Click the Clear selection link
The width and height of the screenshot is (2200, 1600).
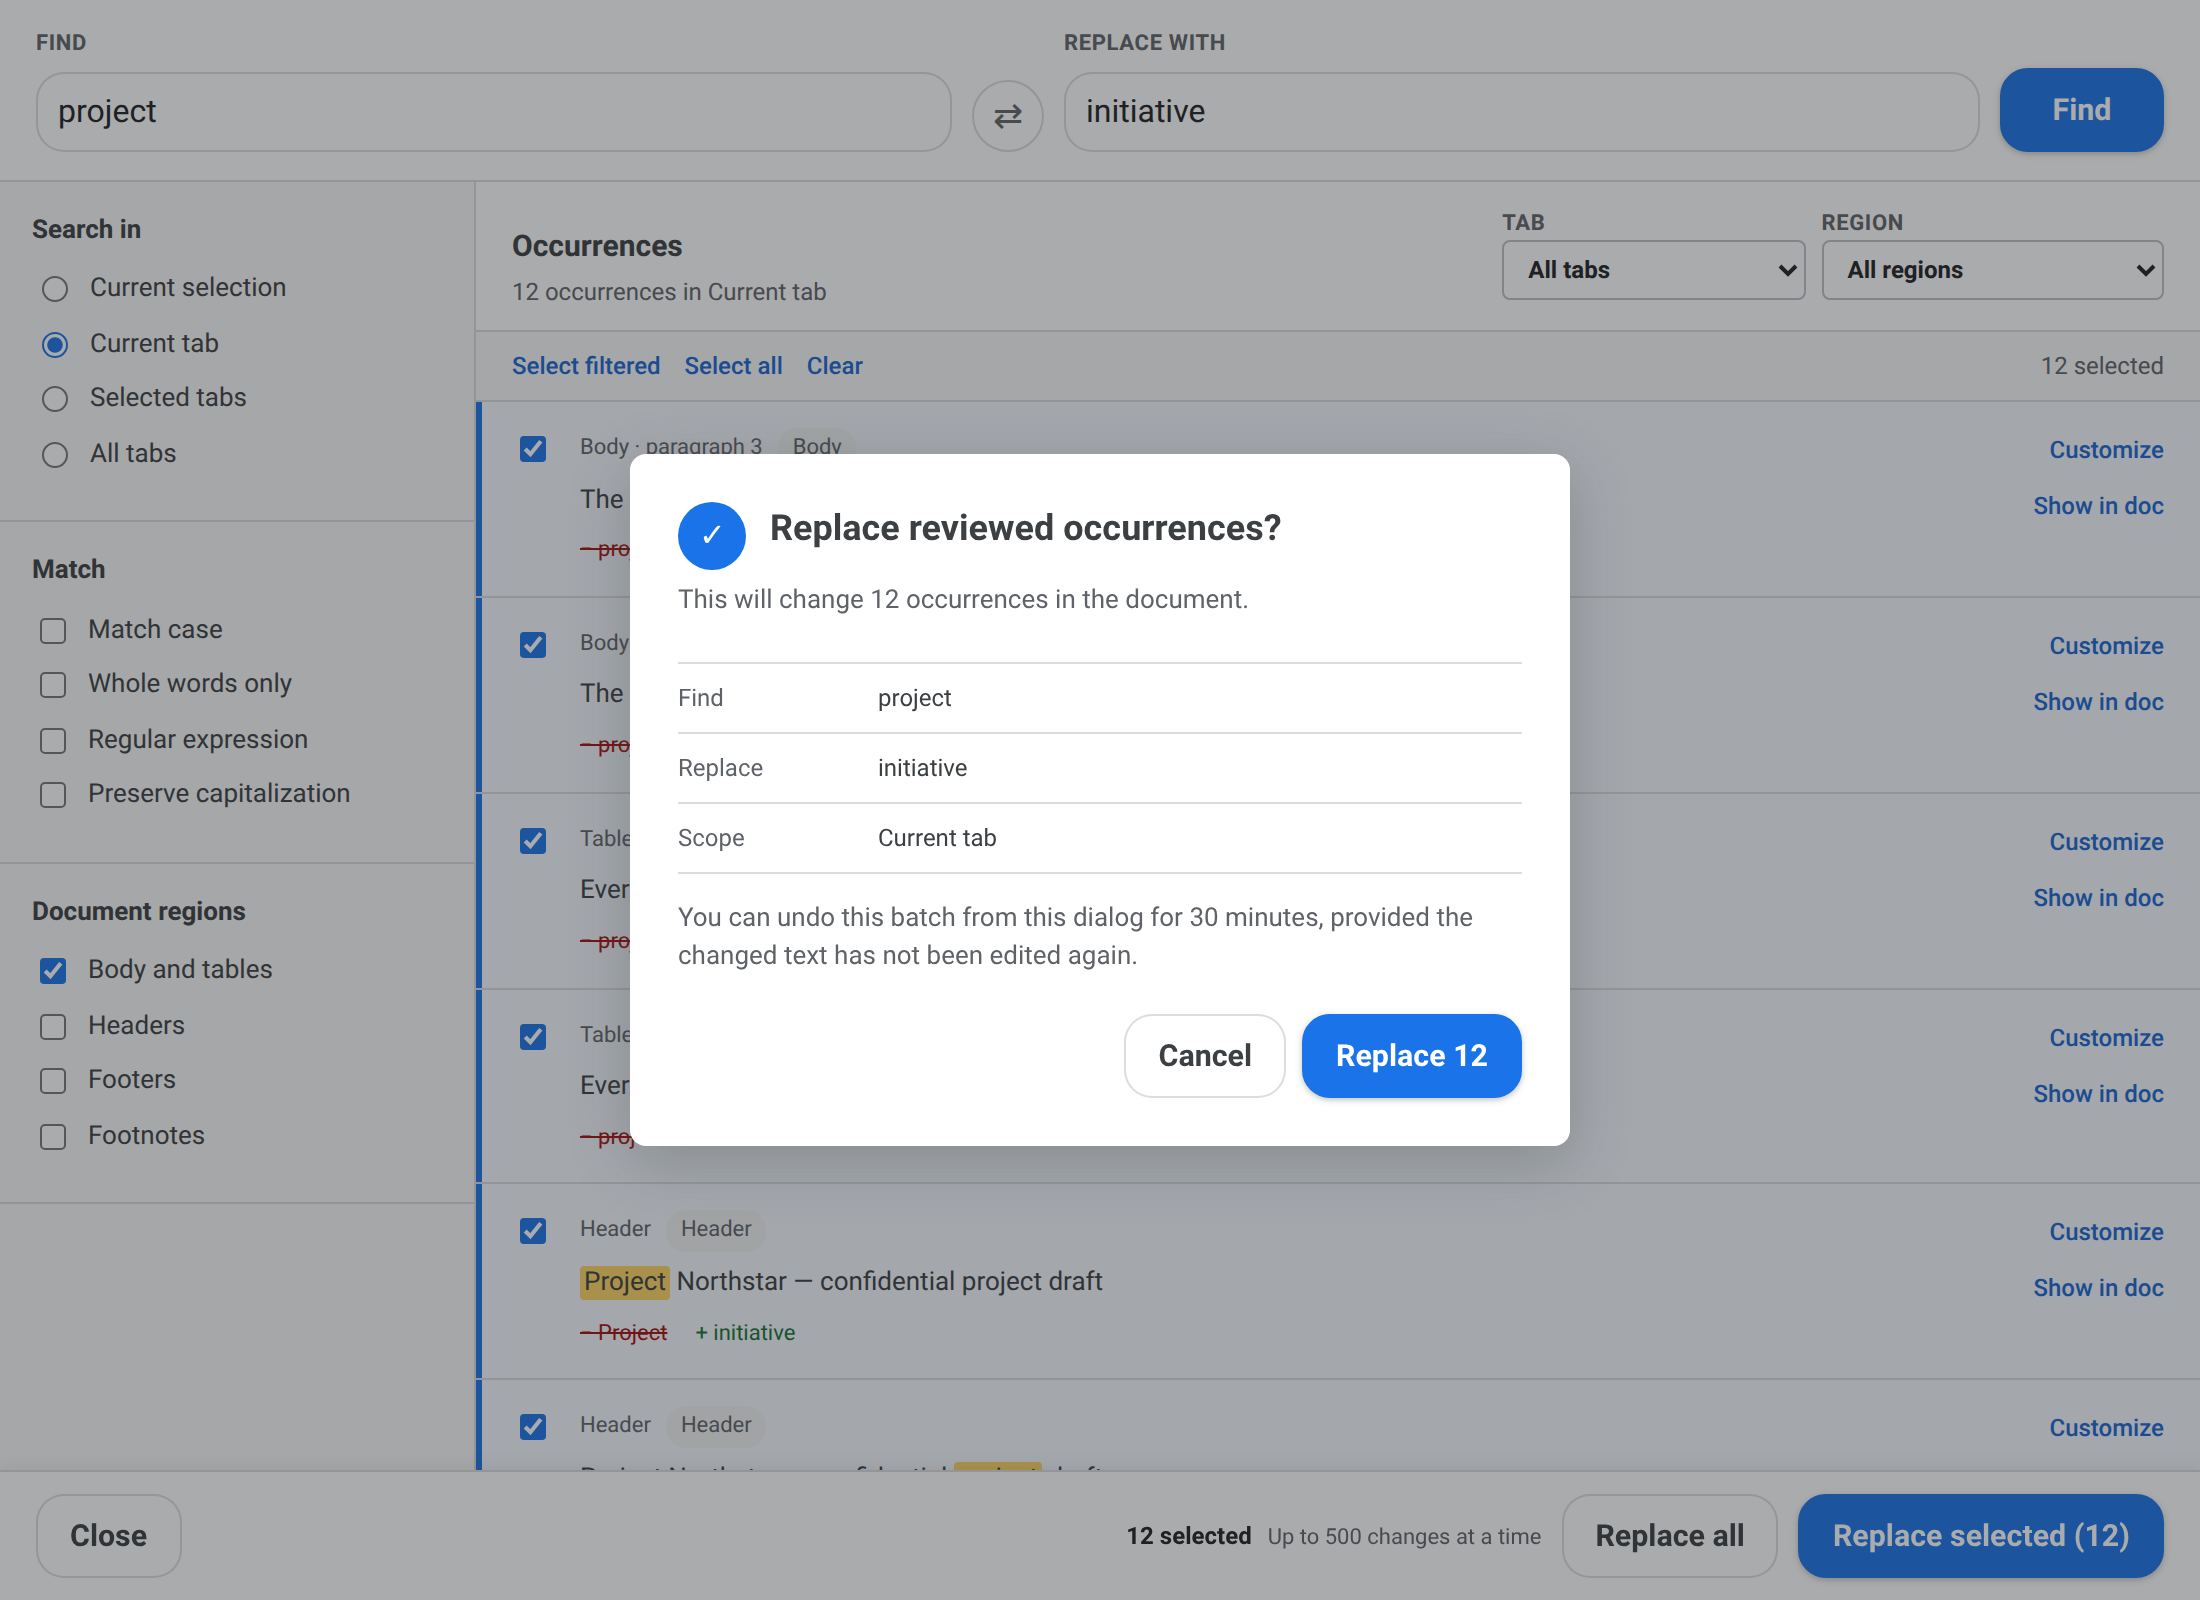pyautogui.click(x=834, y=366)
